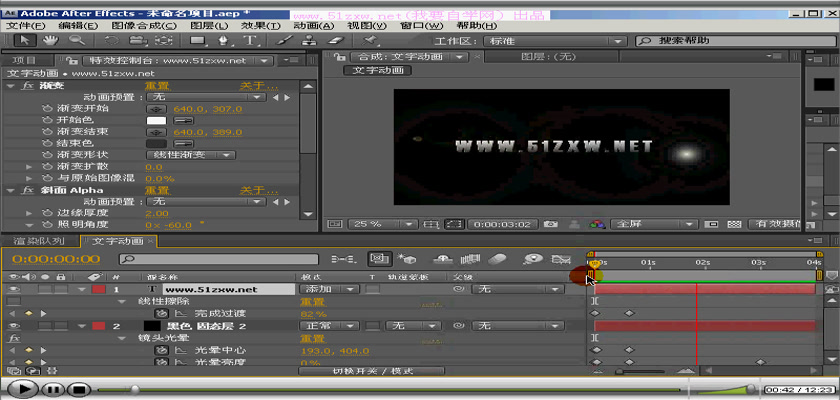Pick end color with its eyedropper

(x=183, y=144)
